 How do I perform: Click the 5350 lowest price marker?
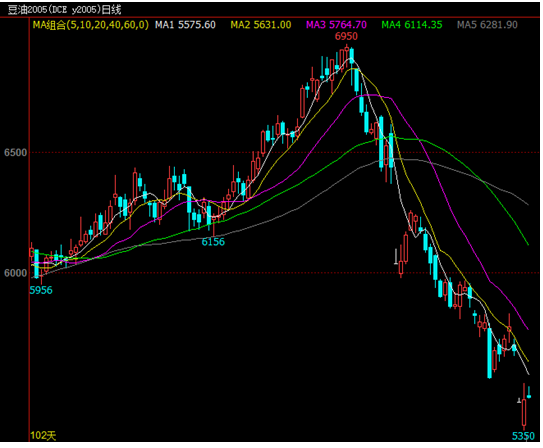523,436
